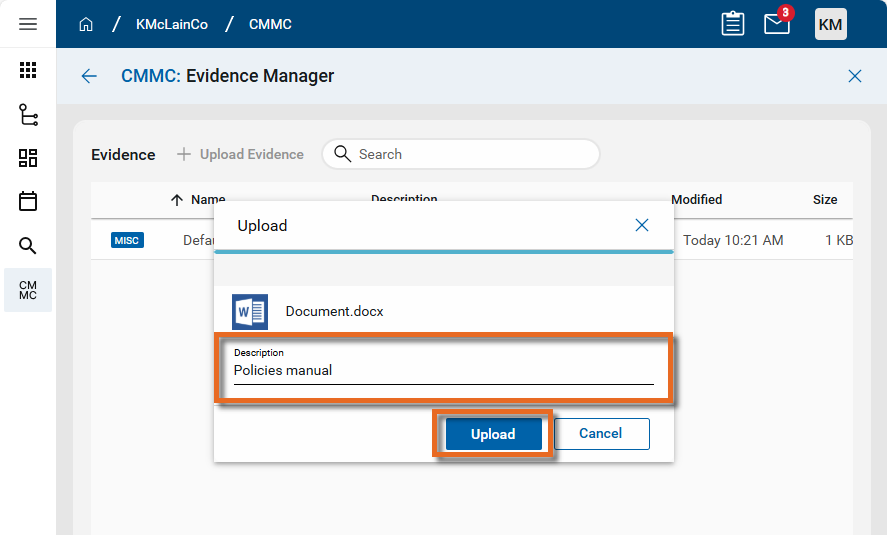The image size is (887, 535).
Task: Click the Upload button
Action: pyautogui.click(x=493, y=434)
